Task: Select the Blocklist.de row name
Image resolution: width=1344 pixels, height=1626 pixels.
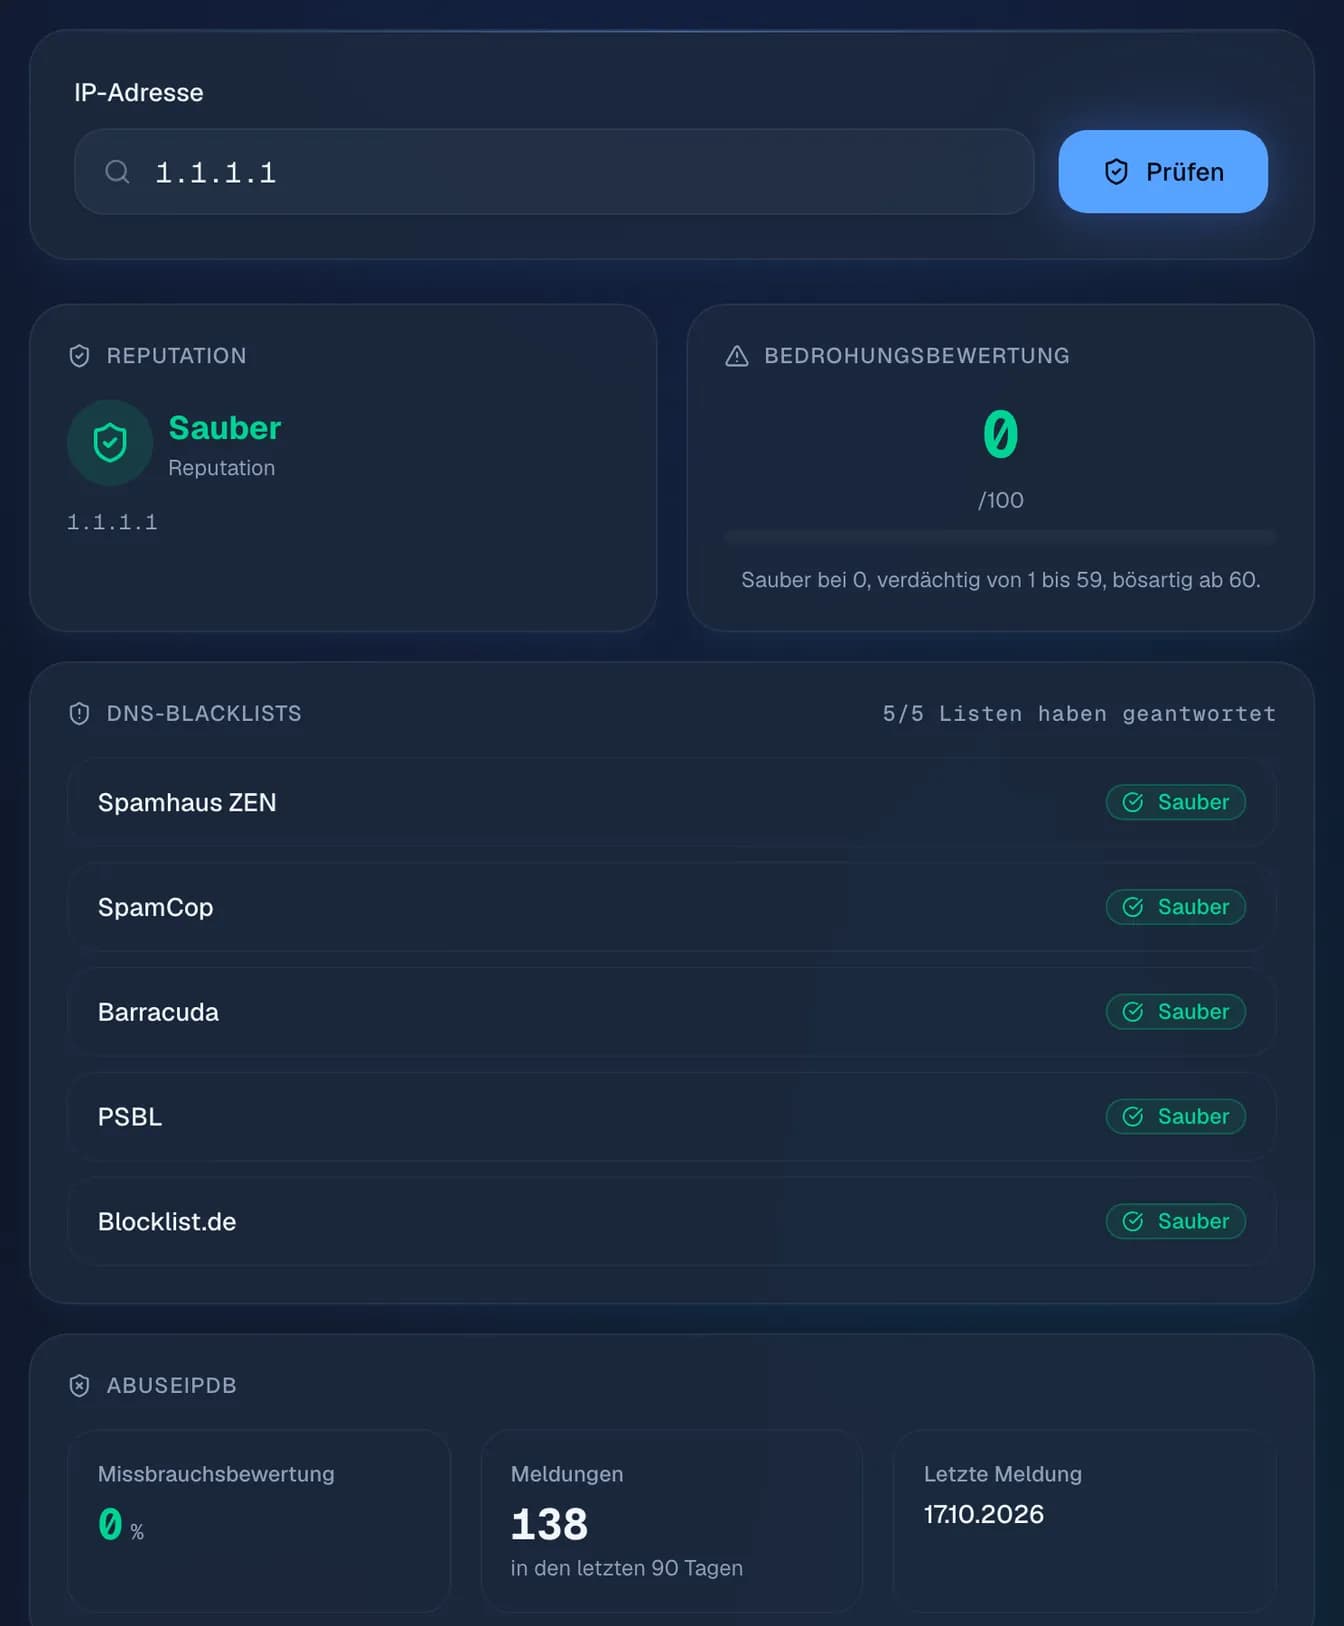Action: 167,1222
